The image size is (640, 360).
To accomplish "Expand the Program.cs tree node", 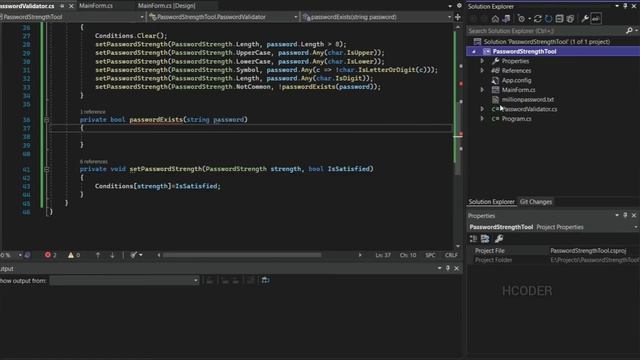I will pyautogui.click(x=482, y=119).
